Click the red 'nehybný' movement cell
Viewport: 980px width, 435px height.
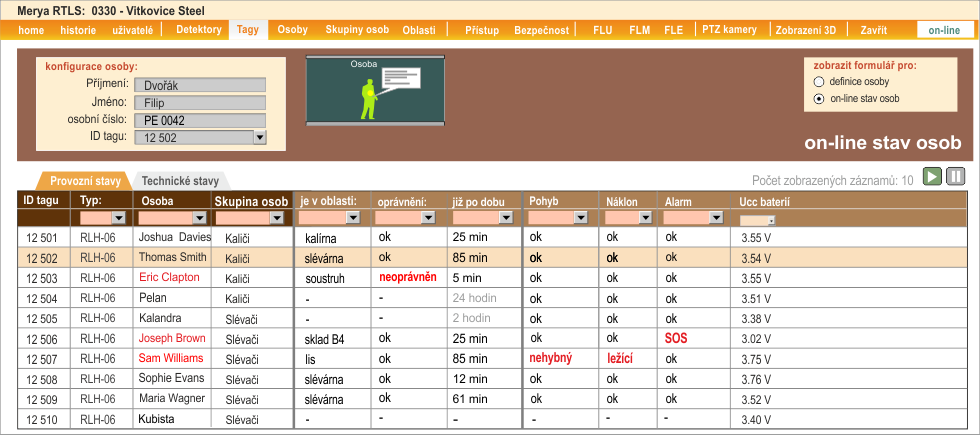551,358
